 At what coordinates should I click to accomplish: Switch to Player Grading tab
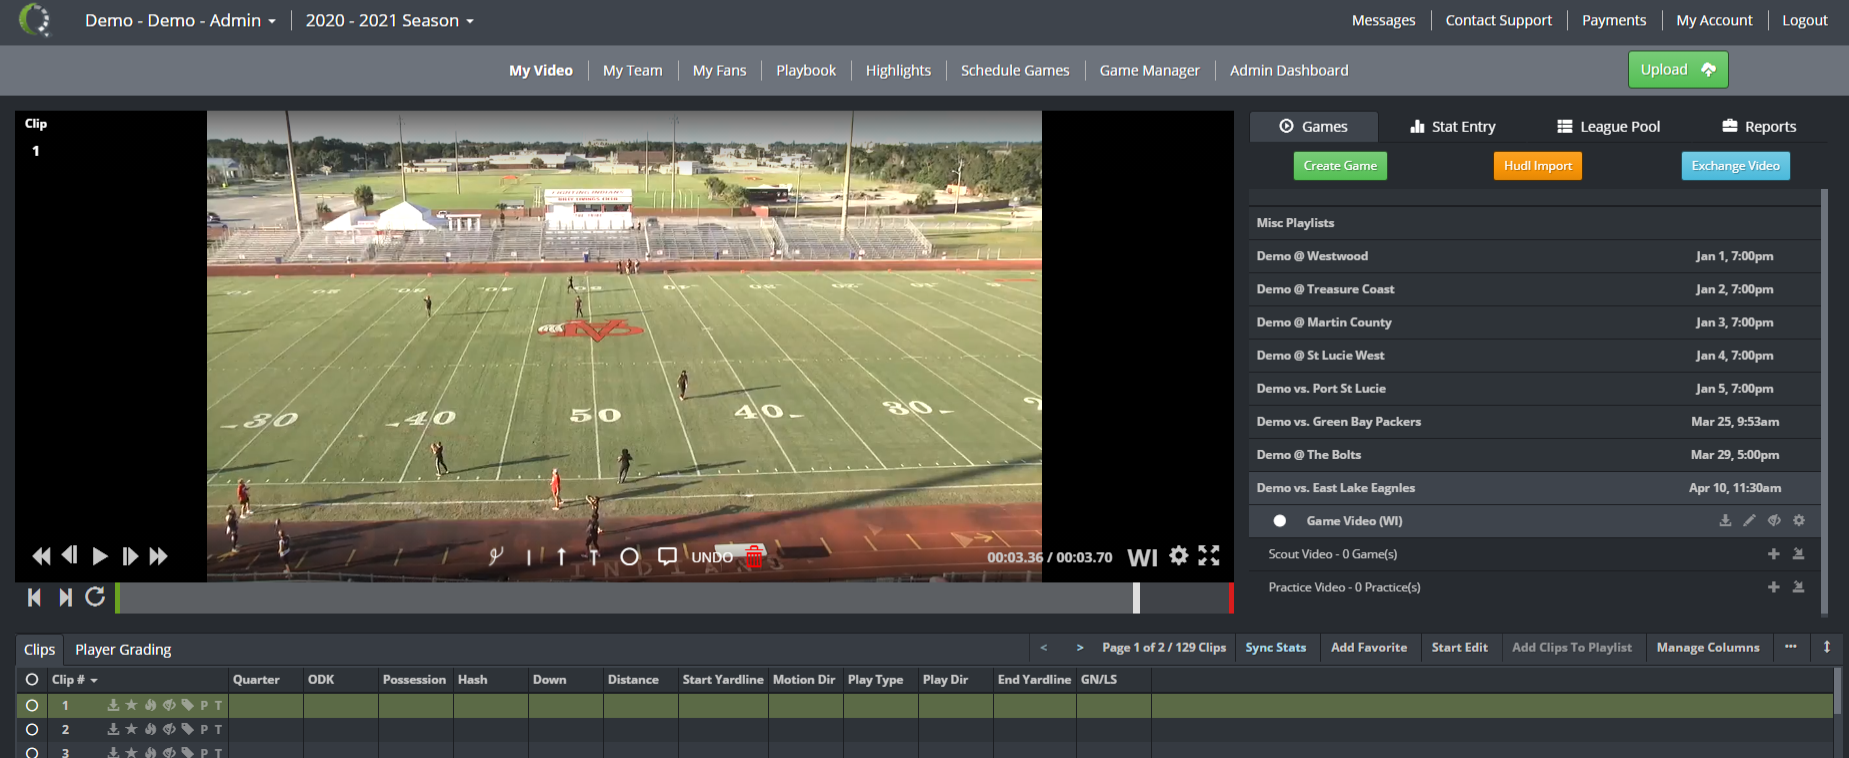pos(123,649)
